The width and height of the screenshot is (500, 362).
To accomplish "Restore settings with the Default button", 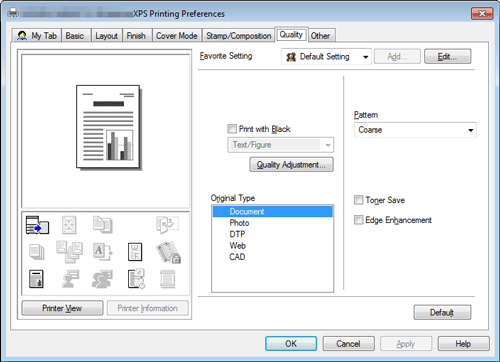I will click(442, 312).
